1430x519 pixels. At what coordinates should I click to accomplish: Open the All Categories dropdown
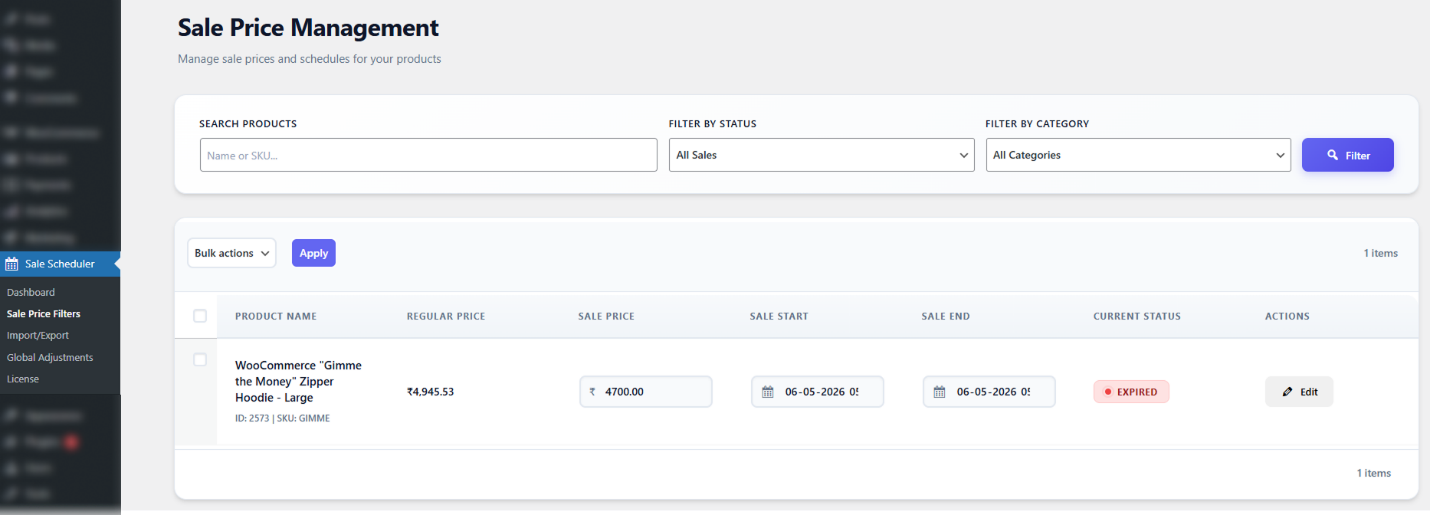(x=1138, y=155)
